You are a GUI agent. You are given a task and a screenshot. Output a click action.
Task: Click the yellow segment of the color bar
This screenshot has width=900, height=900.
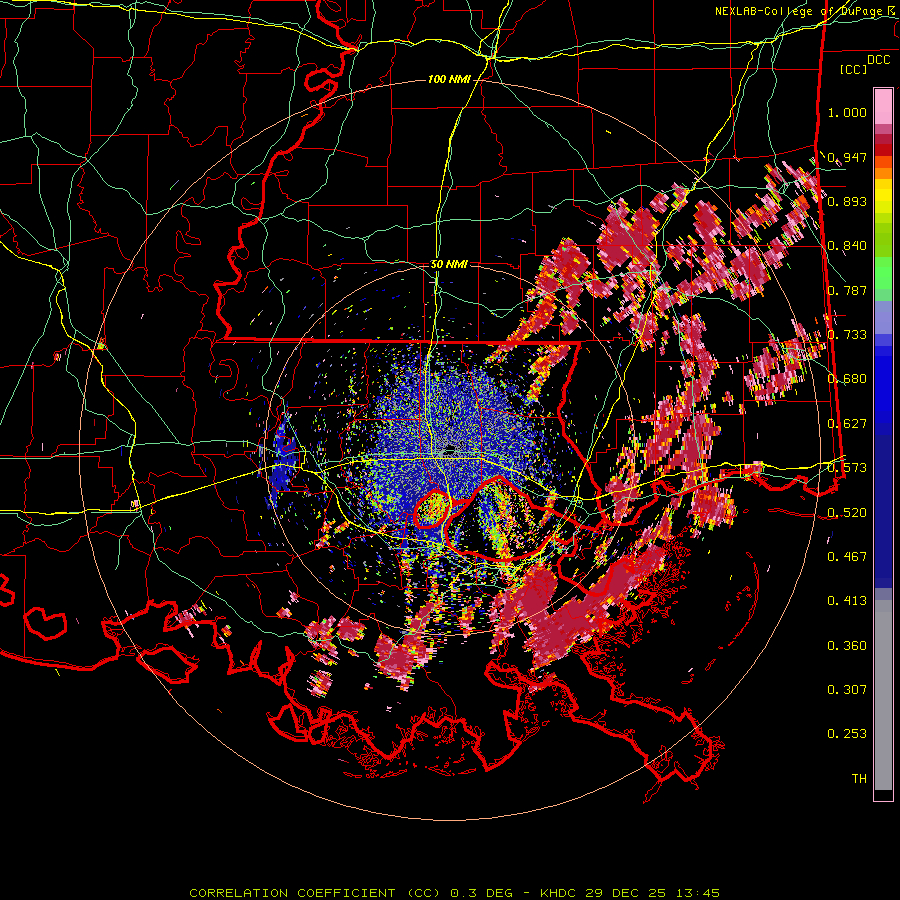883,196
